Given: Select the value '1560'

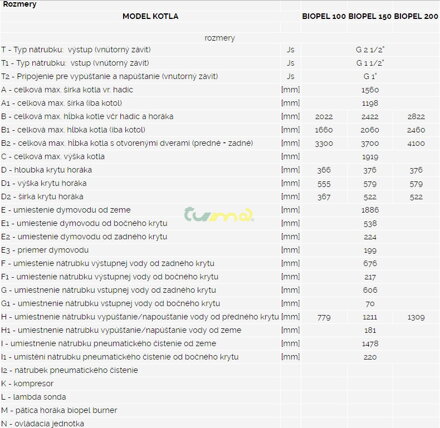Looking at the screenshot, I should [370, 90].
